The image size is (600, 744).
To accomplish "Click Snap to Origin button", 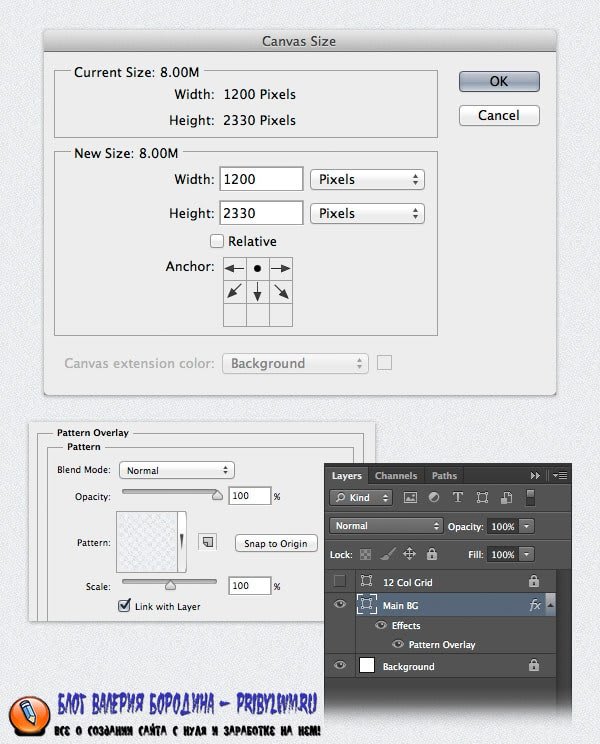I will pos(276,543).
